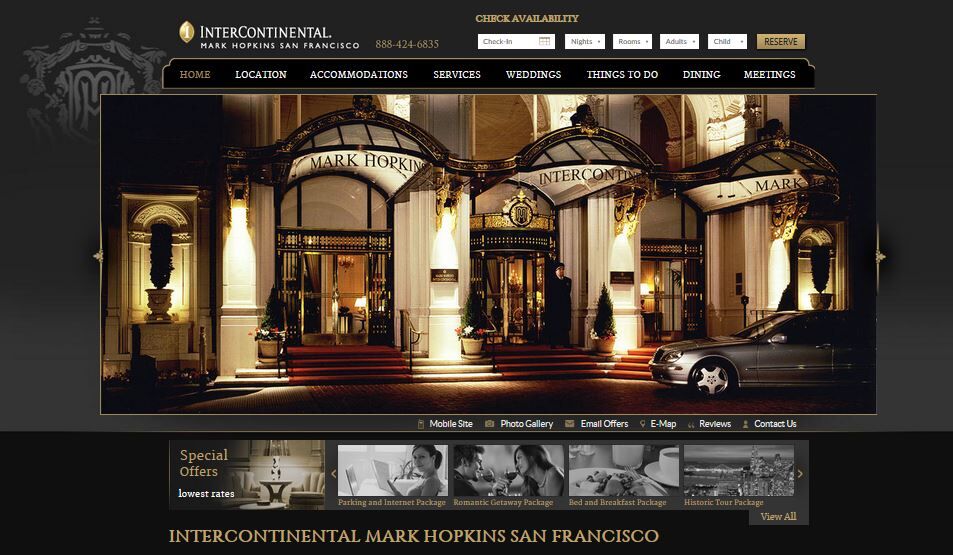The width and height of the screenshot is (953, 555).
Task: Open the Things To Do menu
Action: pyautogui.click(x=622, y=74)
